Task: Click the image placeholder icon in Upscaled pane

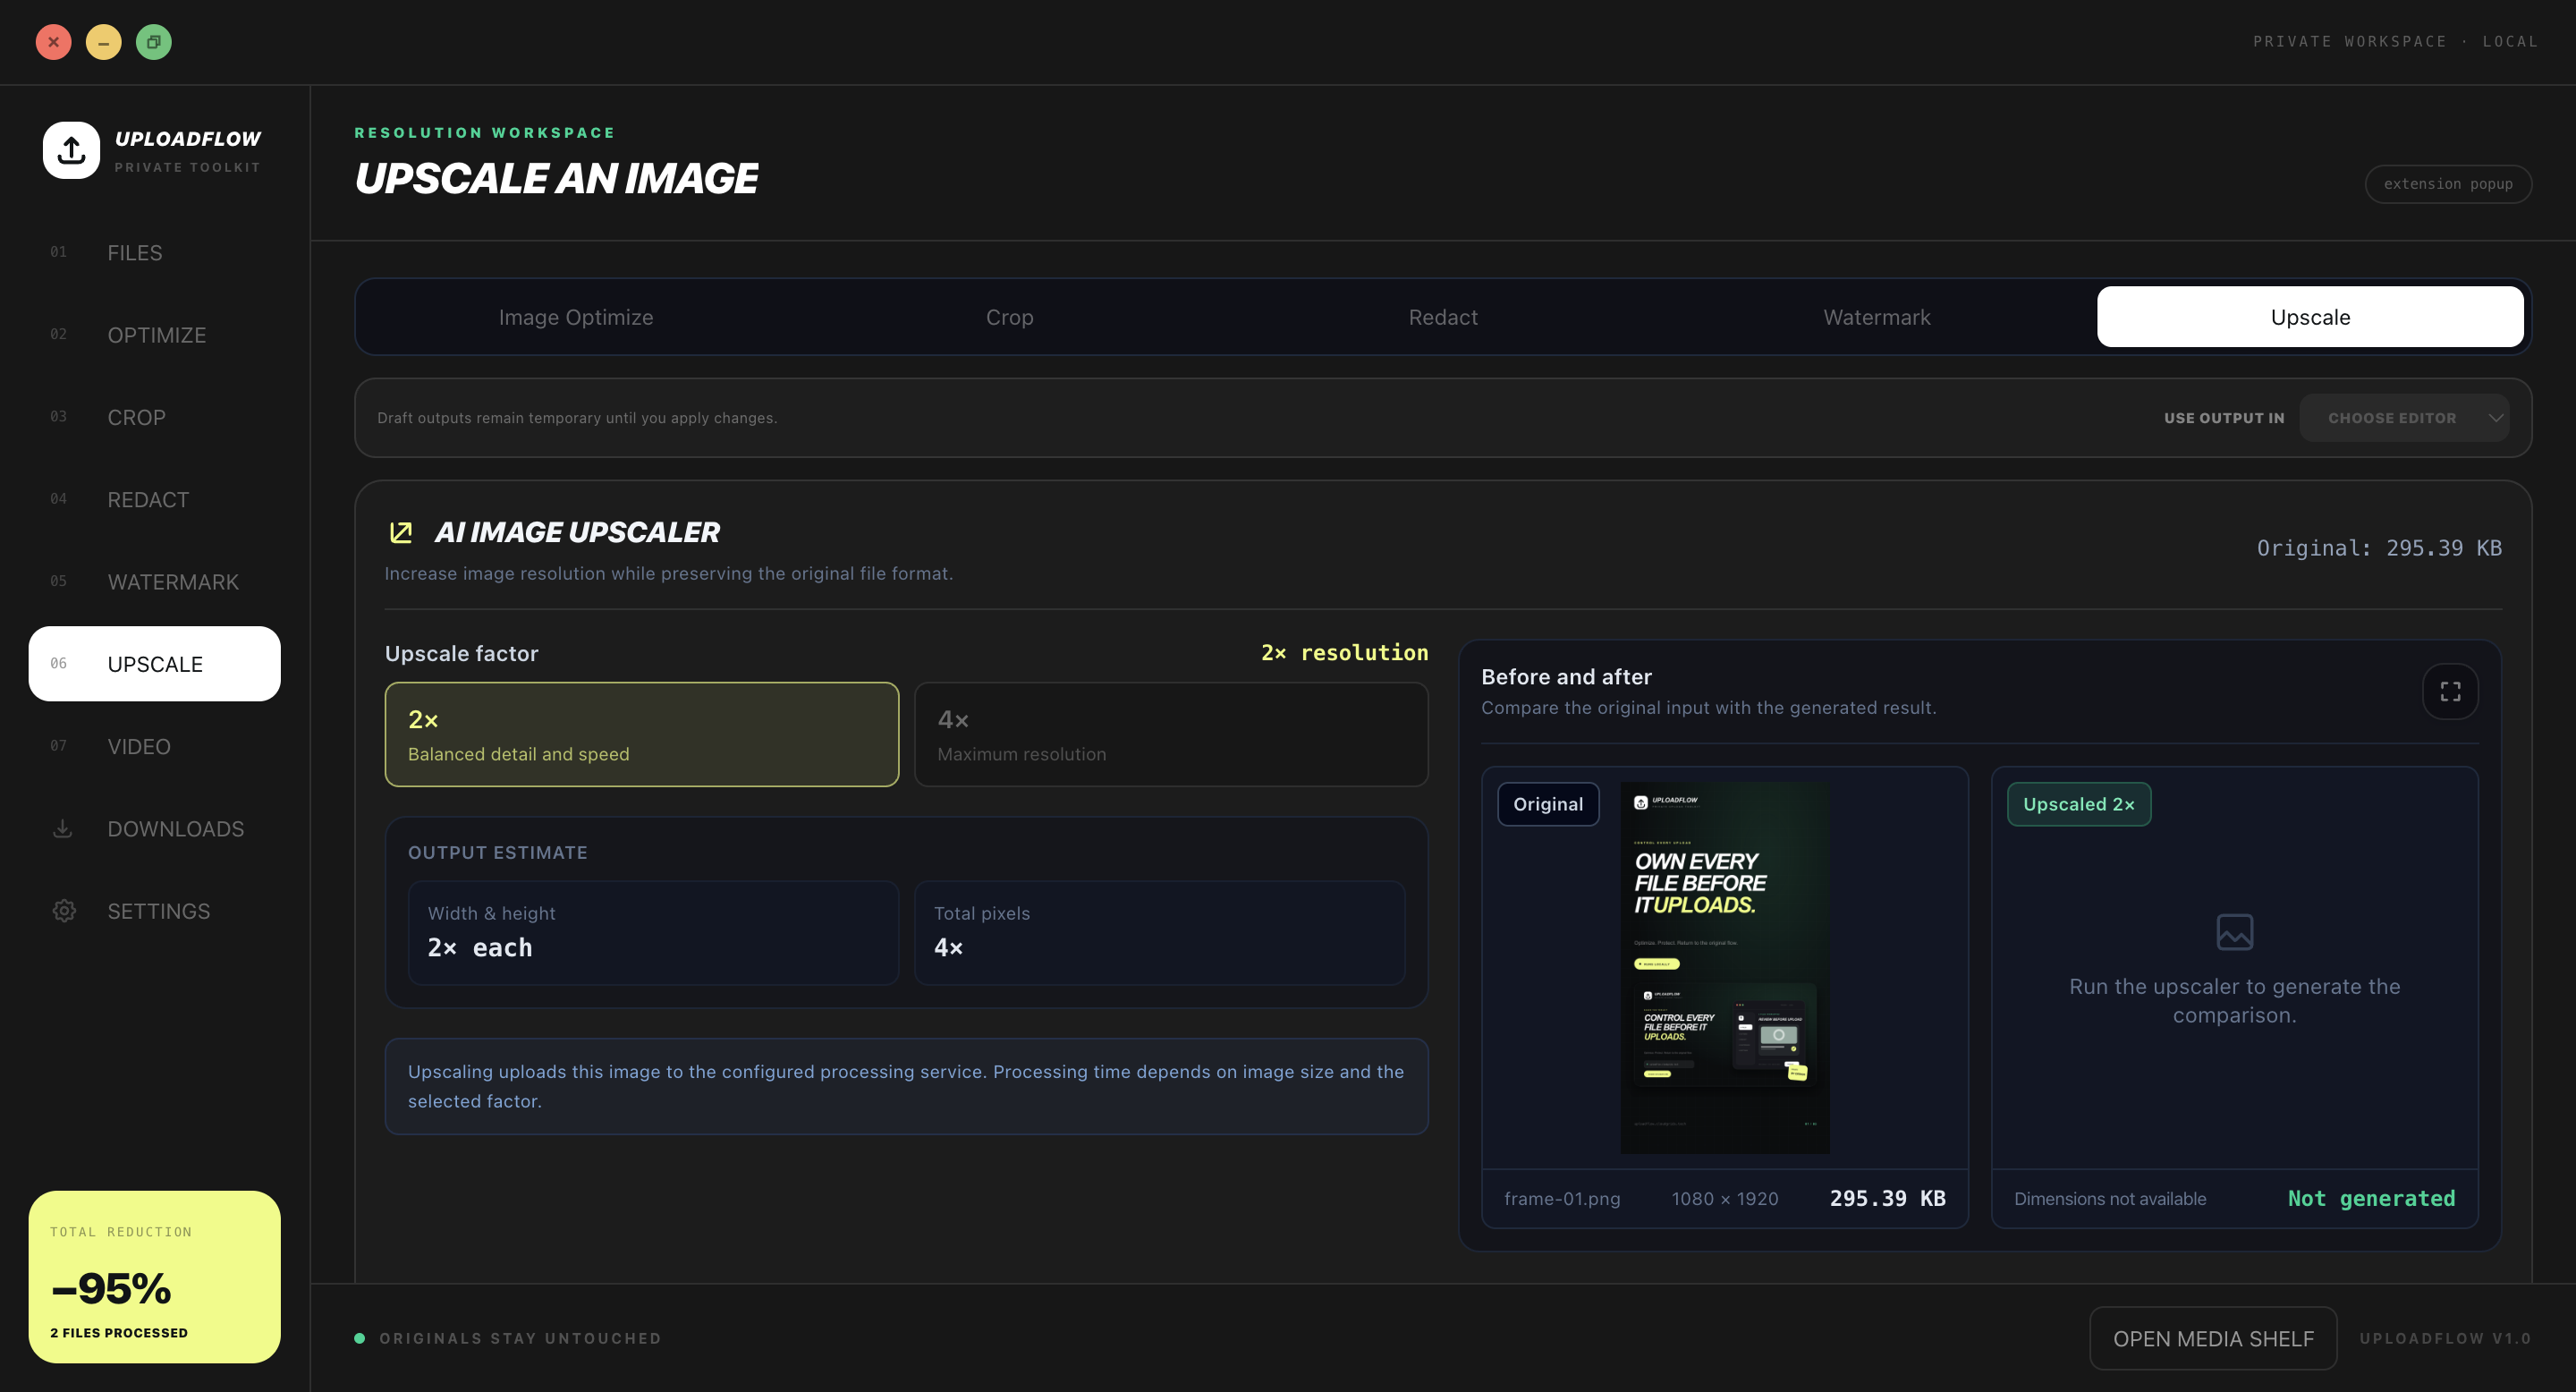Action: click(x=2234, y=932)
